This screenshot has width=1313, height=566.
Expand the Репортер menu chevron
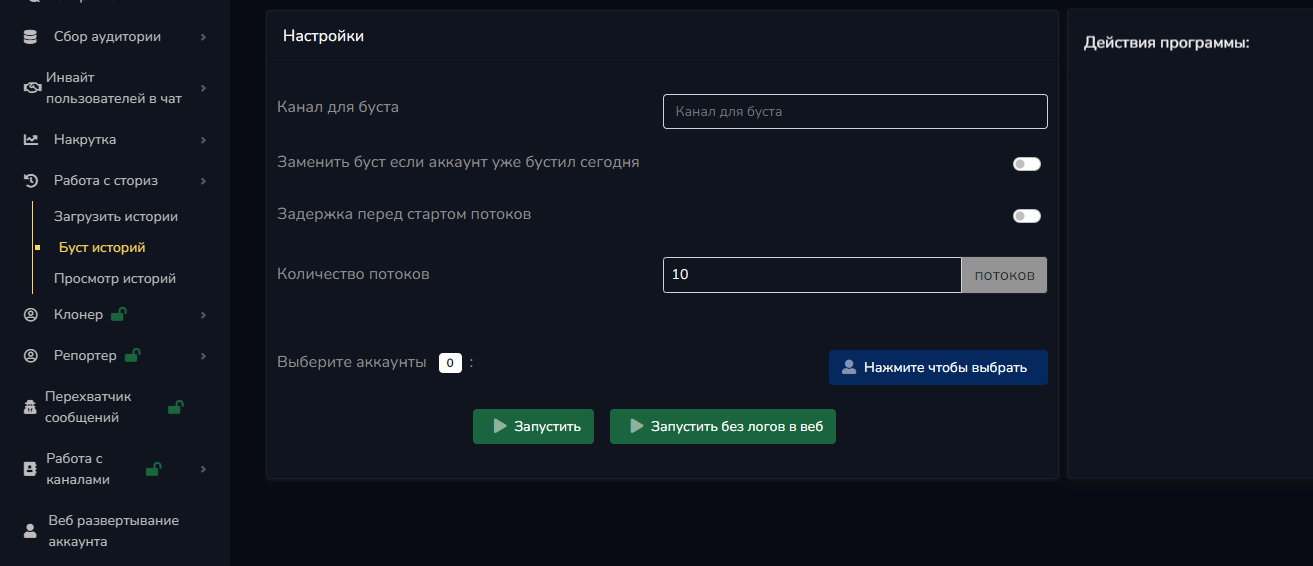[x=203, y=356]
